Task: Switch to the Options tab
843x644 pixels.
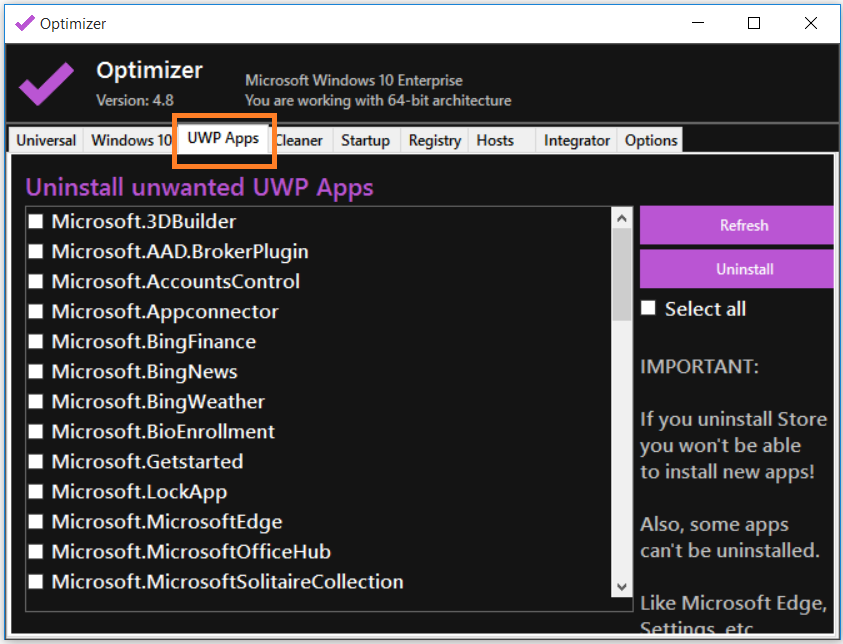Action: tap(651, 140)
